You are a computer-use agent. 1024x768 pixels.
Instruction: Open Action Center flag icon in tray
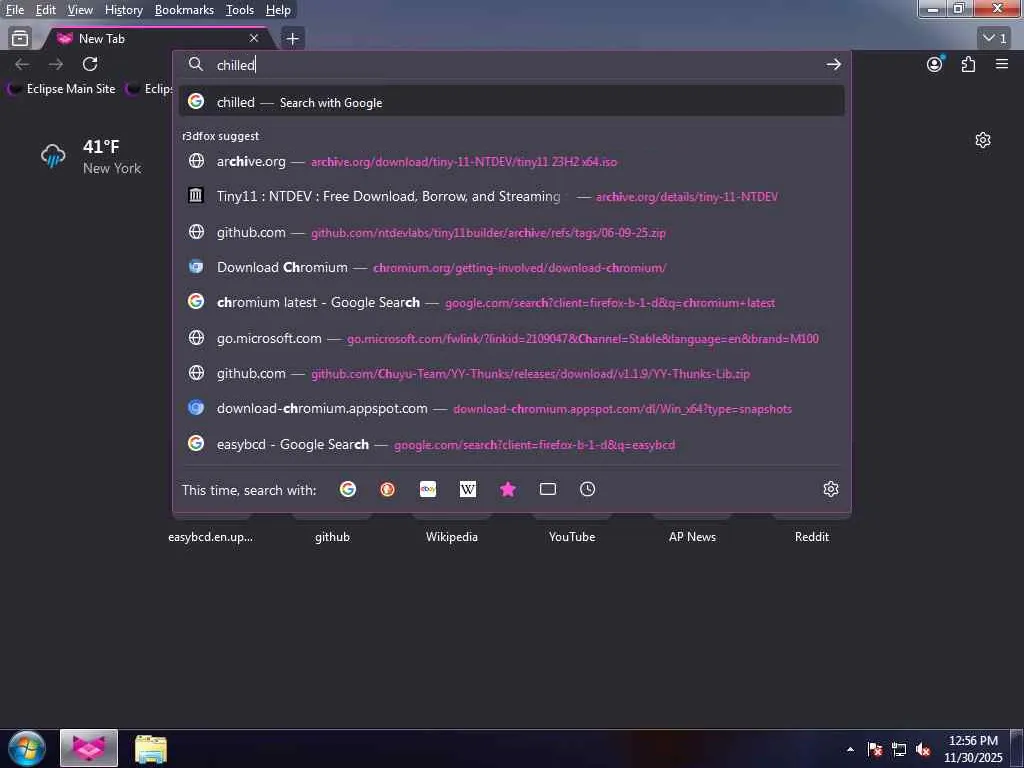pyautogui.click(x=875, y=749)
